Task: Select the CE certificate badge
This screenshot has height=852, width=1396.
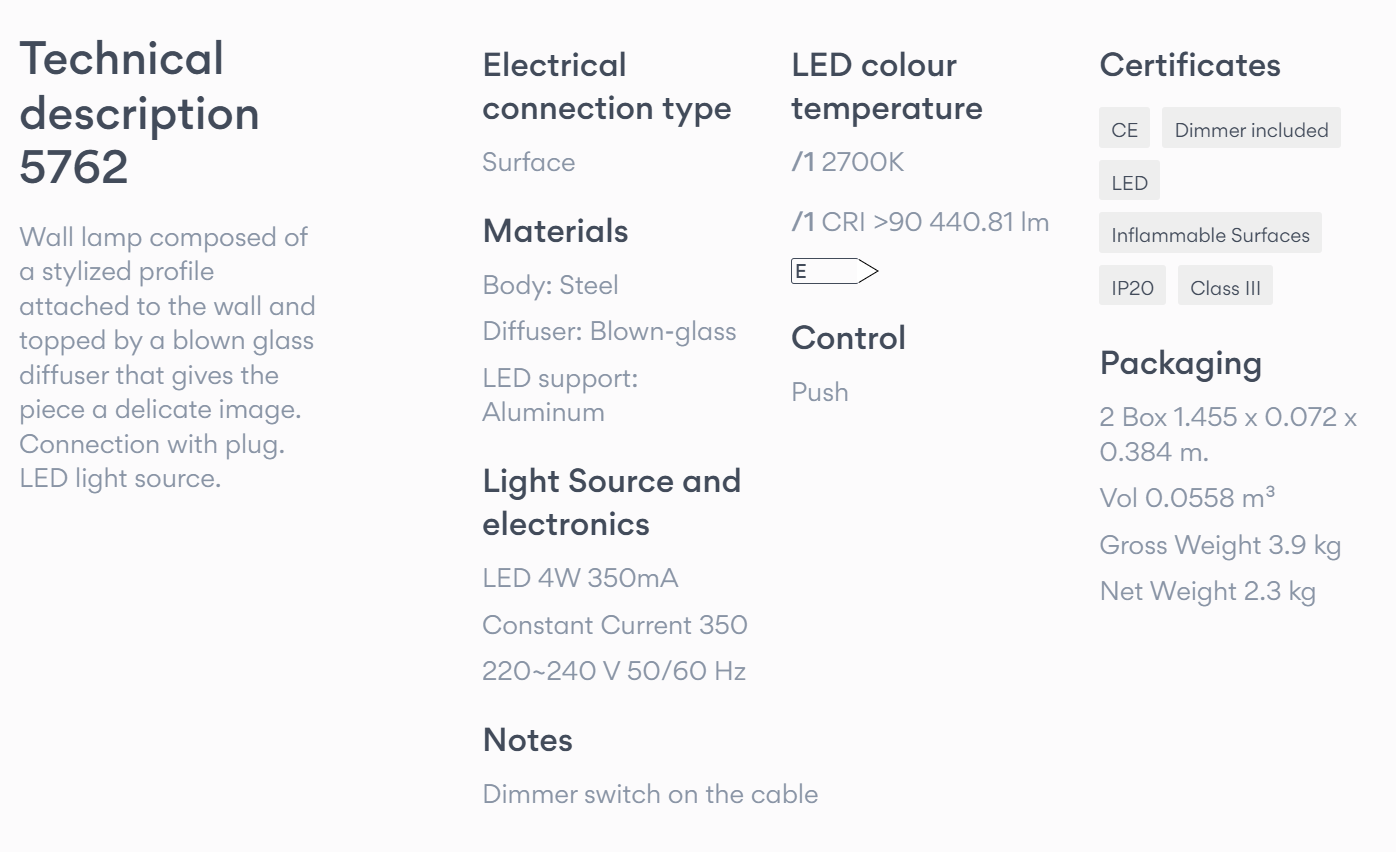Action: tap(1124, 129)
